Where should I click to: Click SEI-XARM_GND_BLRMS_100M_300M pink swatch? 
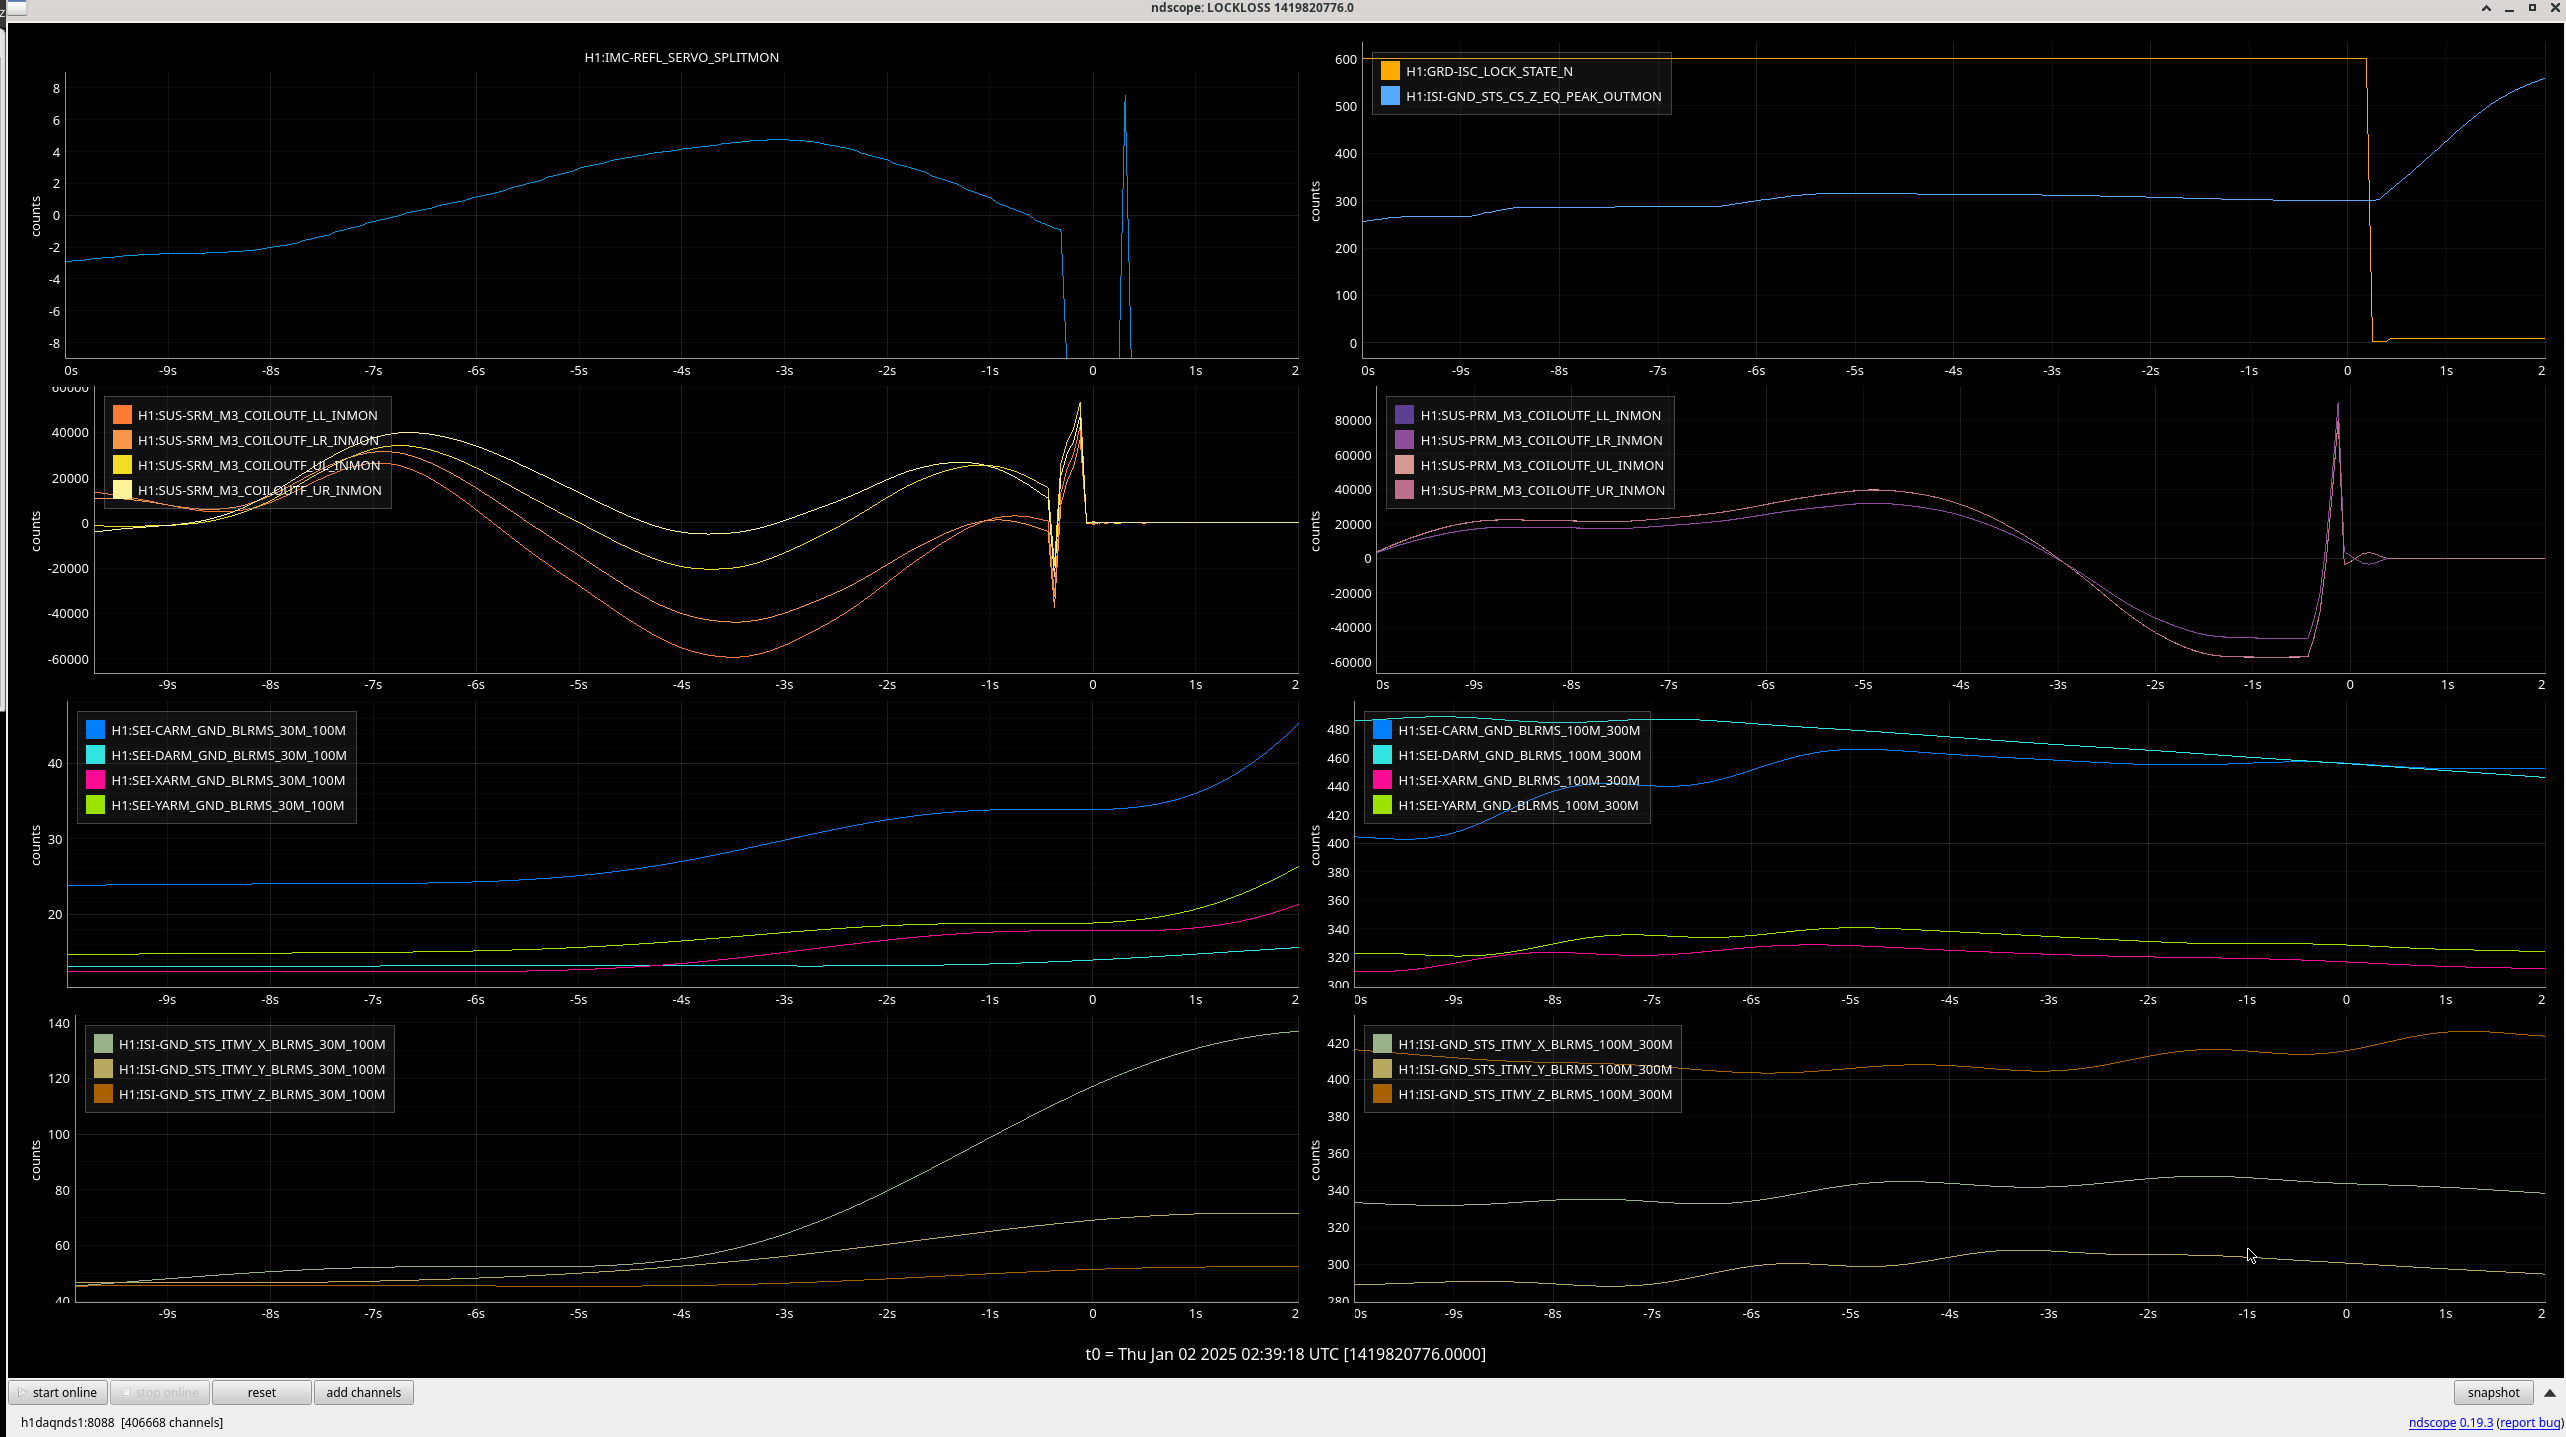click(1382, 780)
